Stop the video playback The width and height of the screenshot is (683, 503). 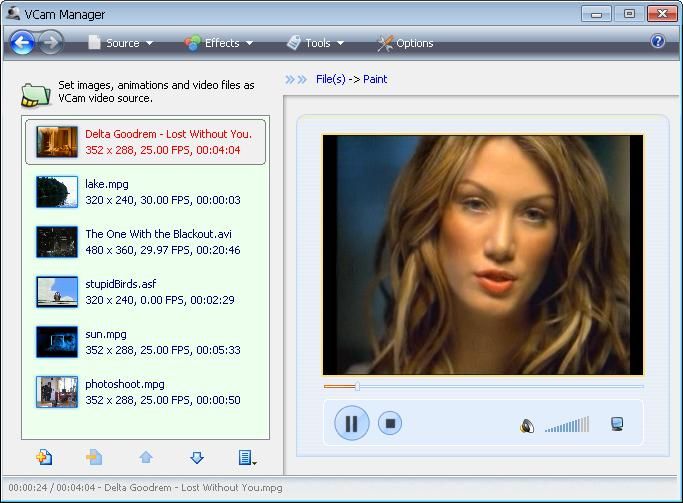pos(390,423)
